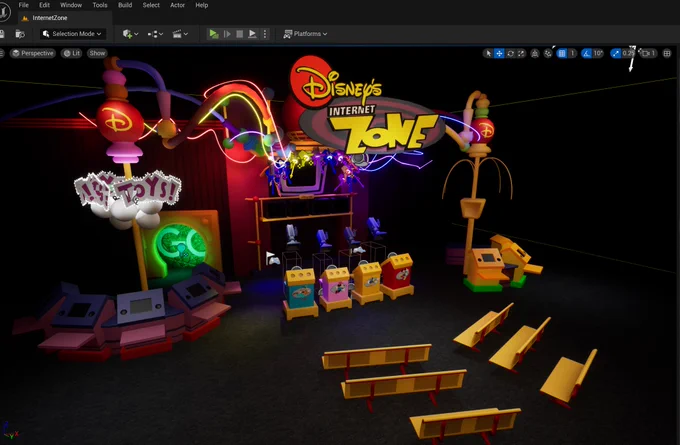
Task: Select the scale gizmo tool
Action: (521, 53)
